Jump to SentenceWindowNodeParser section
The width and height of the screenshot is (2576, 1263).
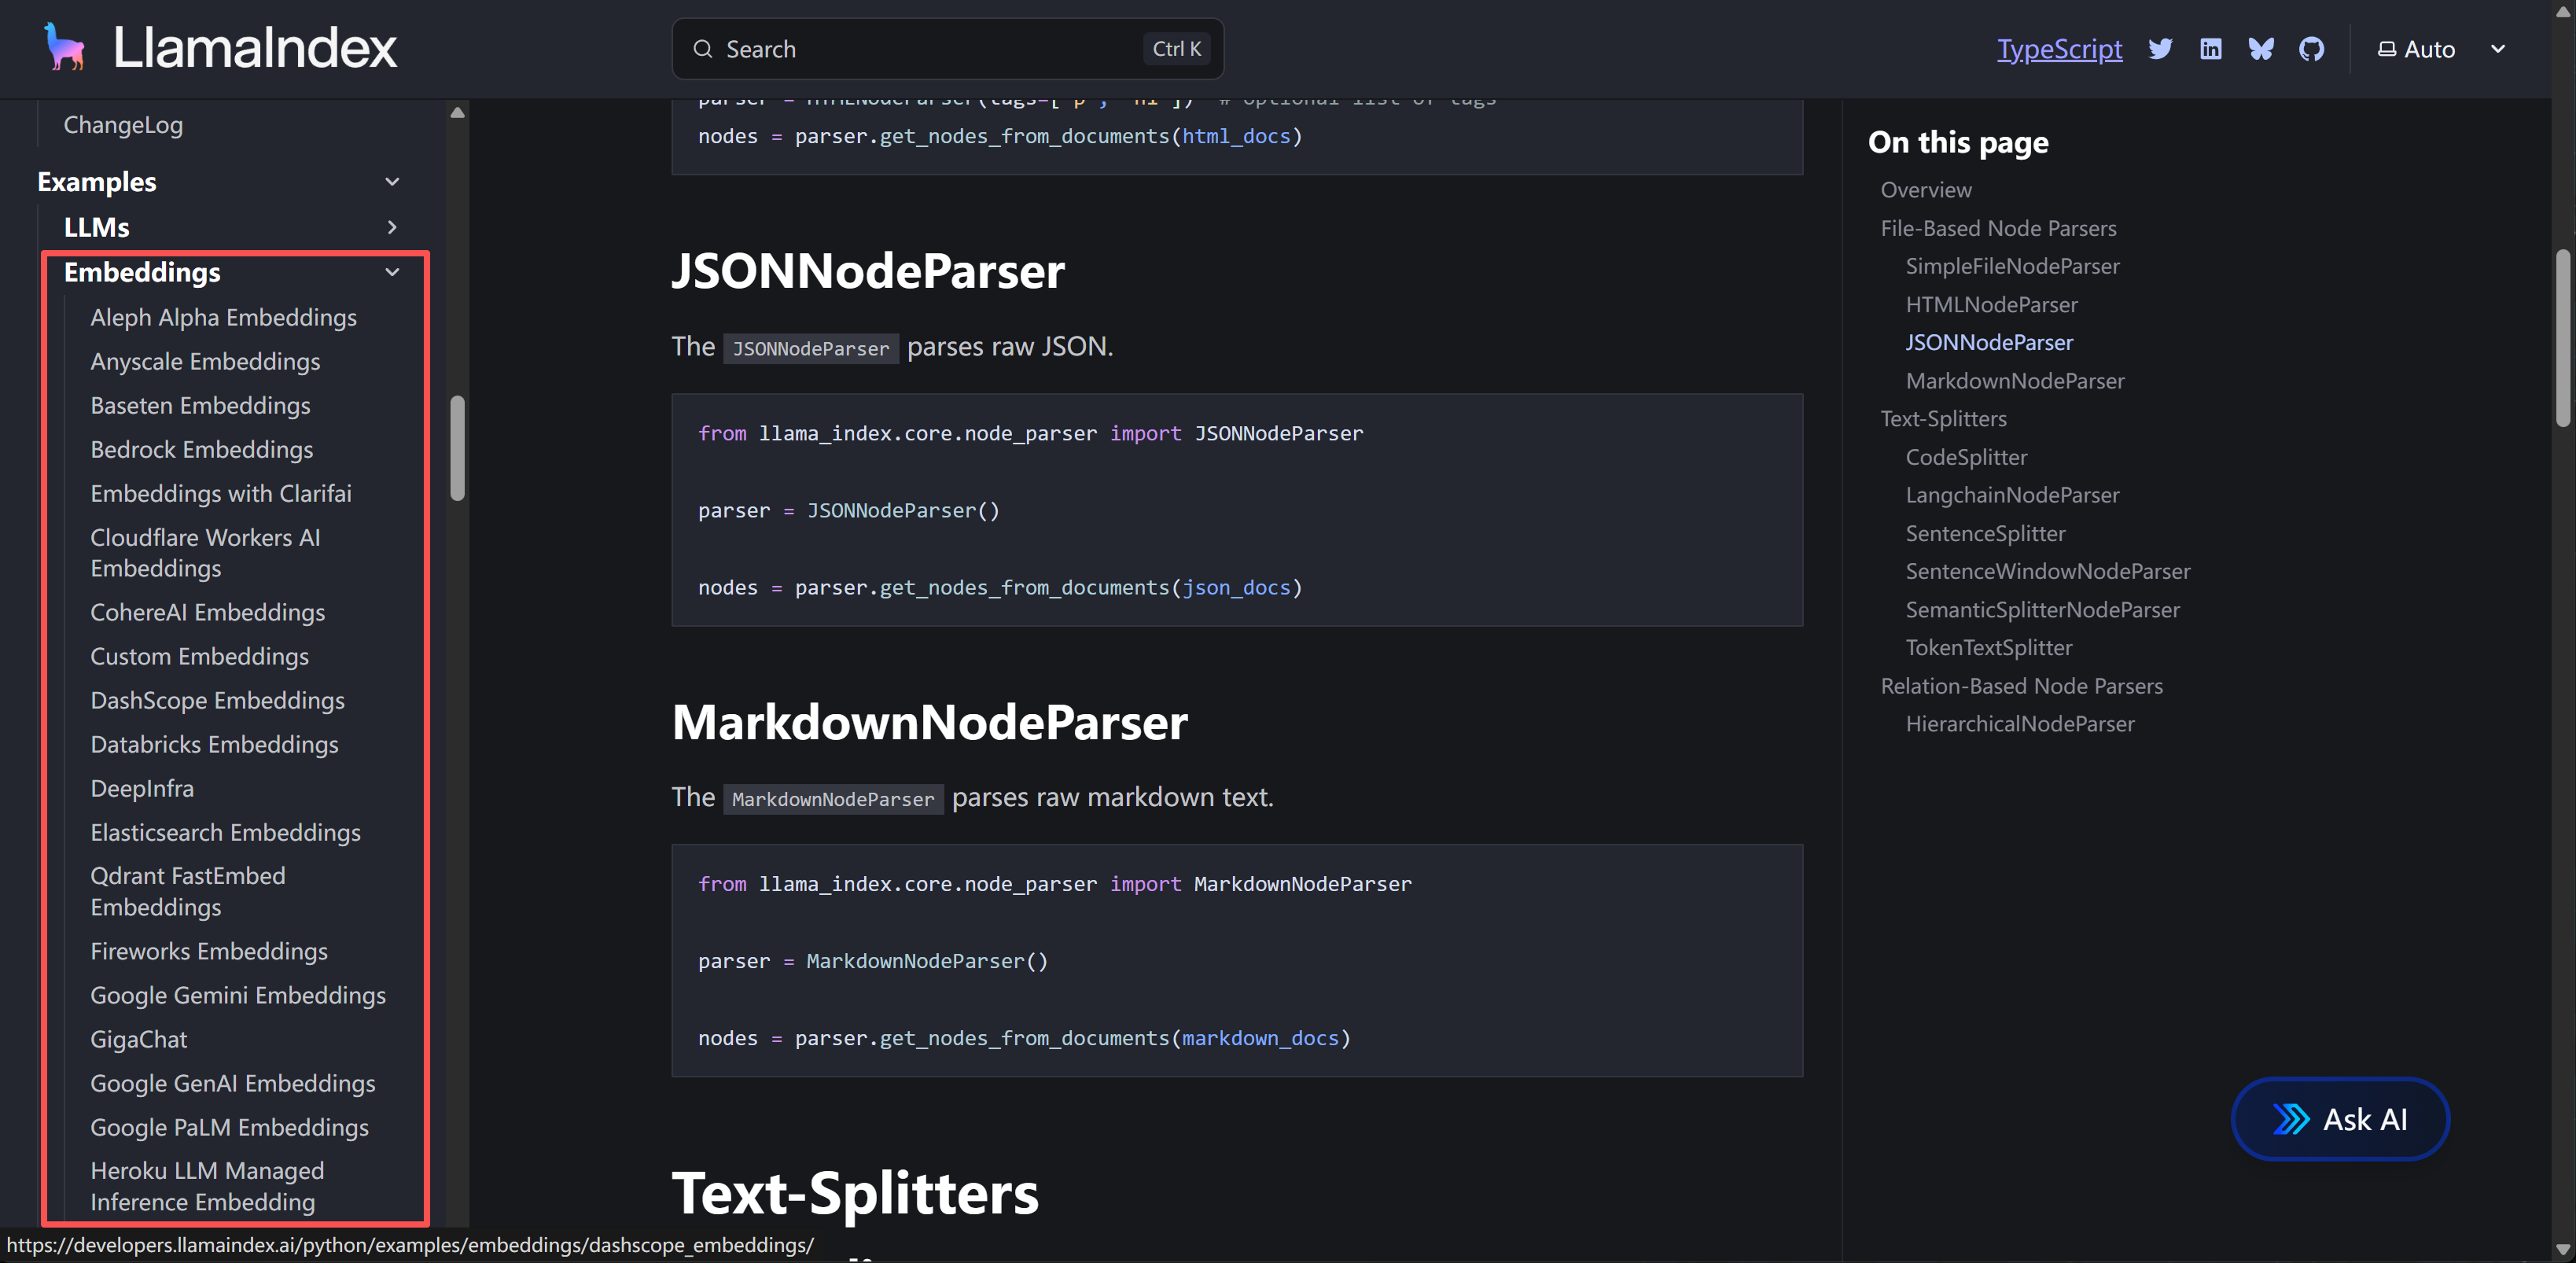2048,571
